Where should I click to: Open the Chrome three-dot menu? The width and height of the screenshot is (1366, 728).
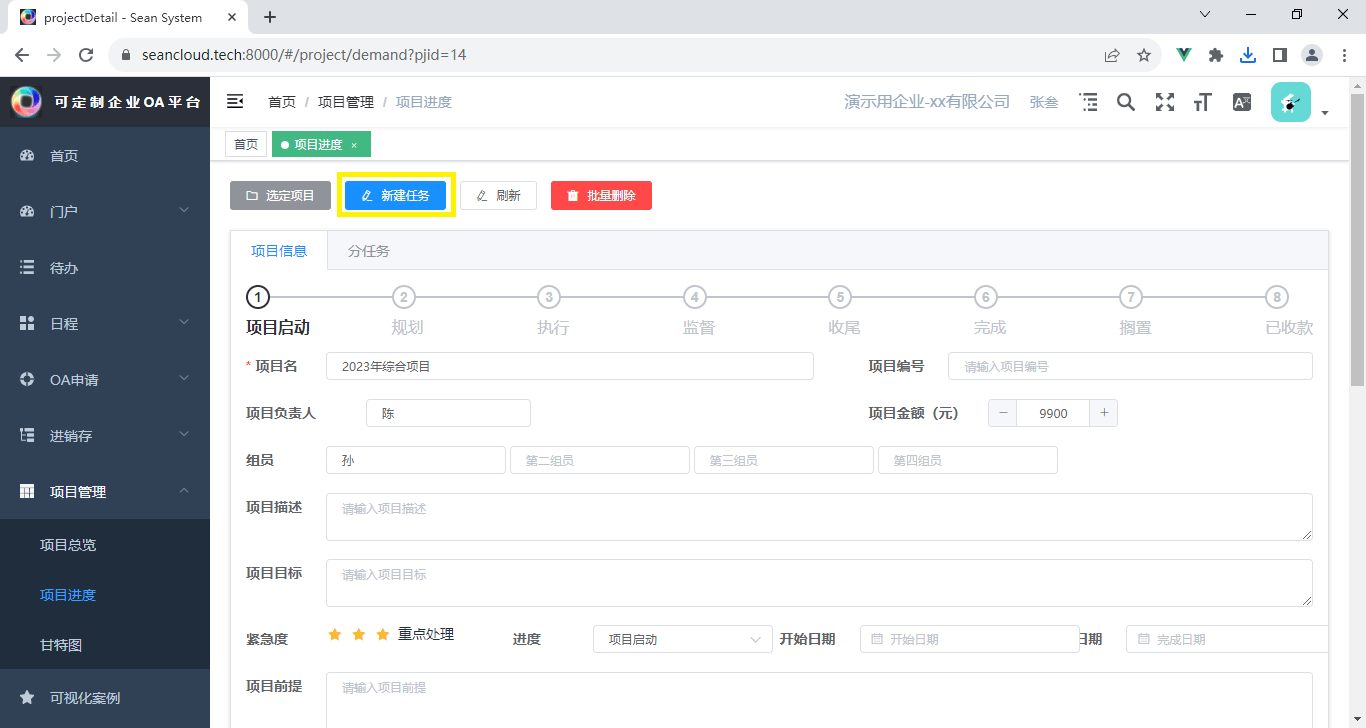(x=1343, y=55)
